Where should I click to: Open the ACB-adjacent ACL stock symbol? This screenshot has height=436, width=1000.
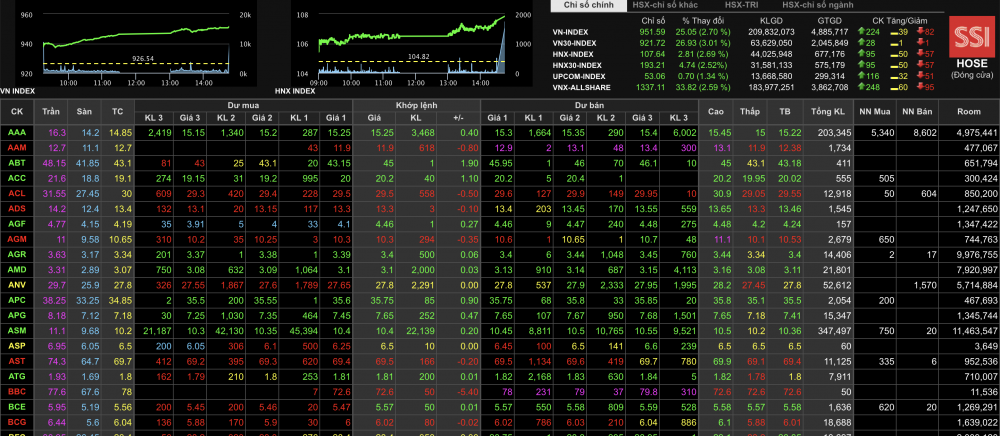(17, 193)
